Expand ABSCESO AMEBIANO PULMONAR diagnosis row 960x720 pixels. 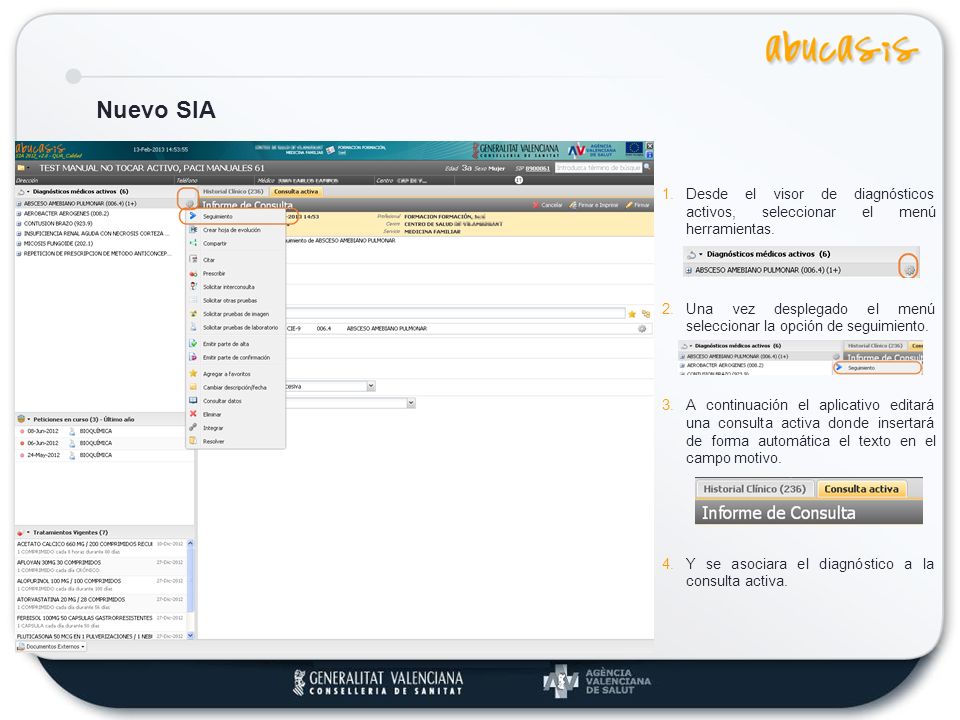(x=19, y=204)
